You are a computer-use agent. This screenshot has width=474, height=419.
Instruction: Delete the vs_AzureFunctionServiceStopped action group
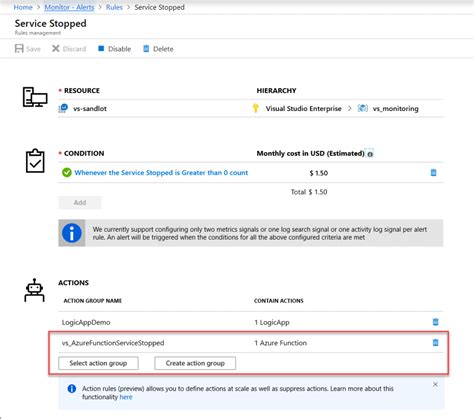435,342
